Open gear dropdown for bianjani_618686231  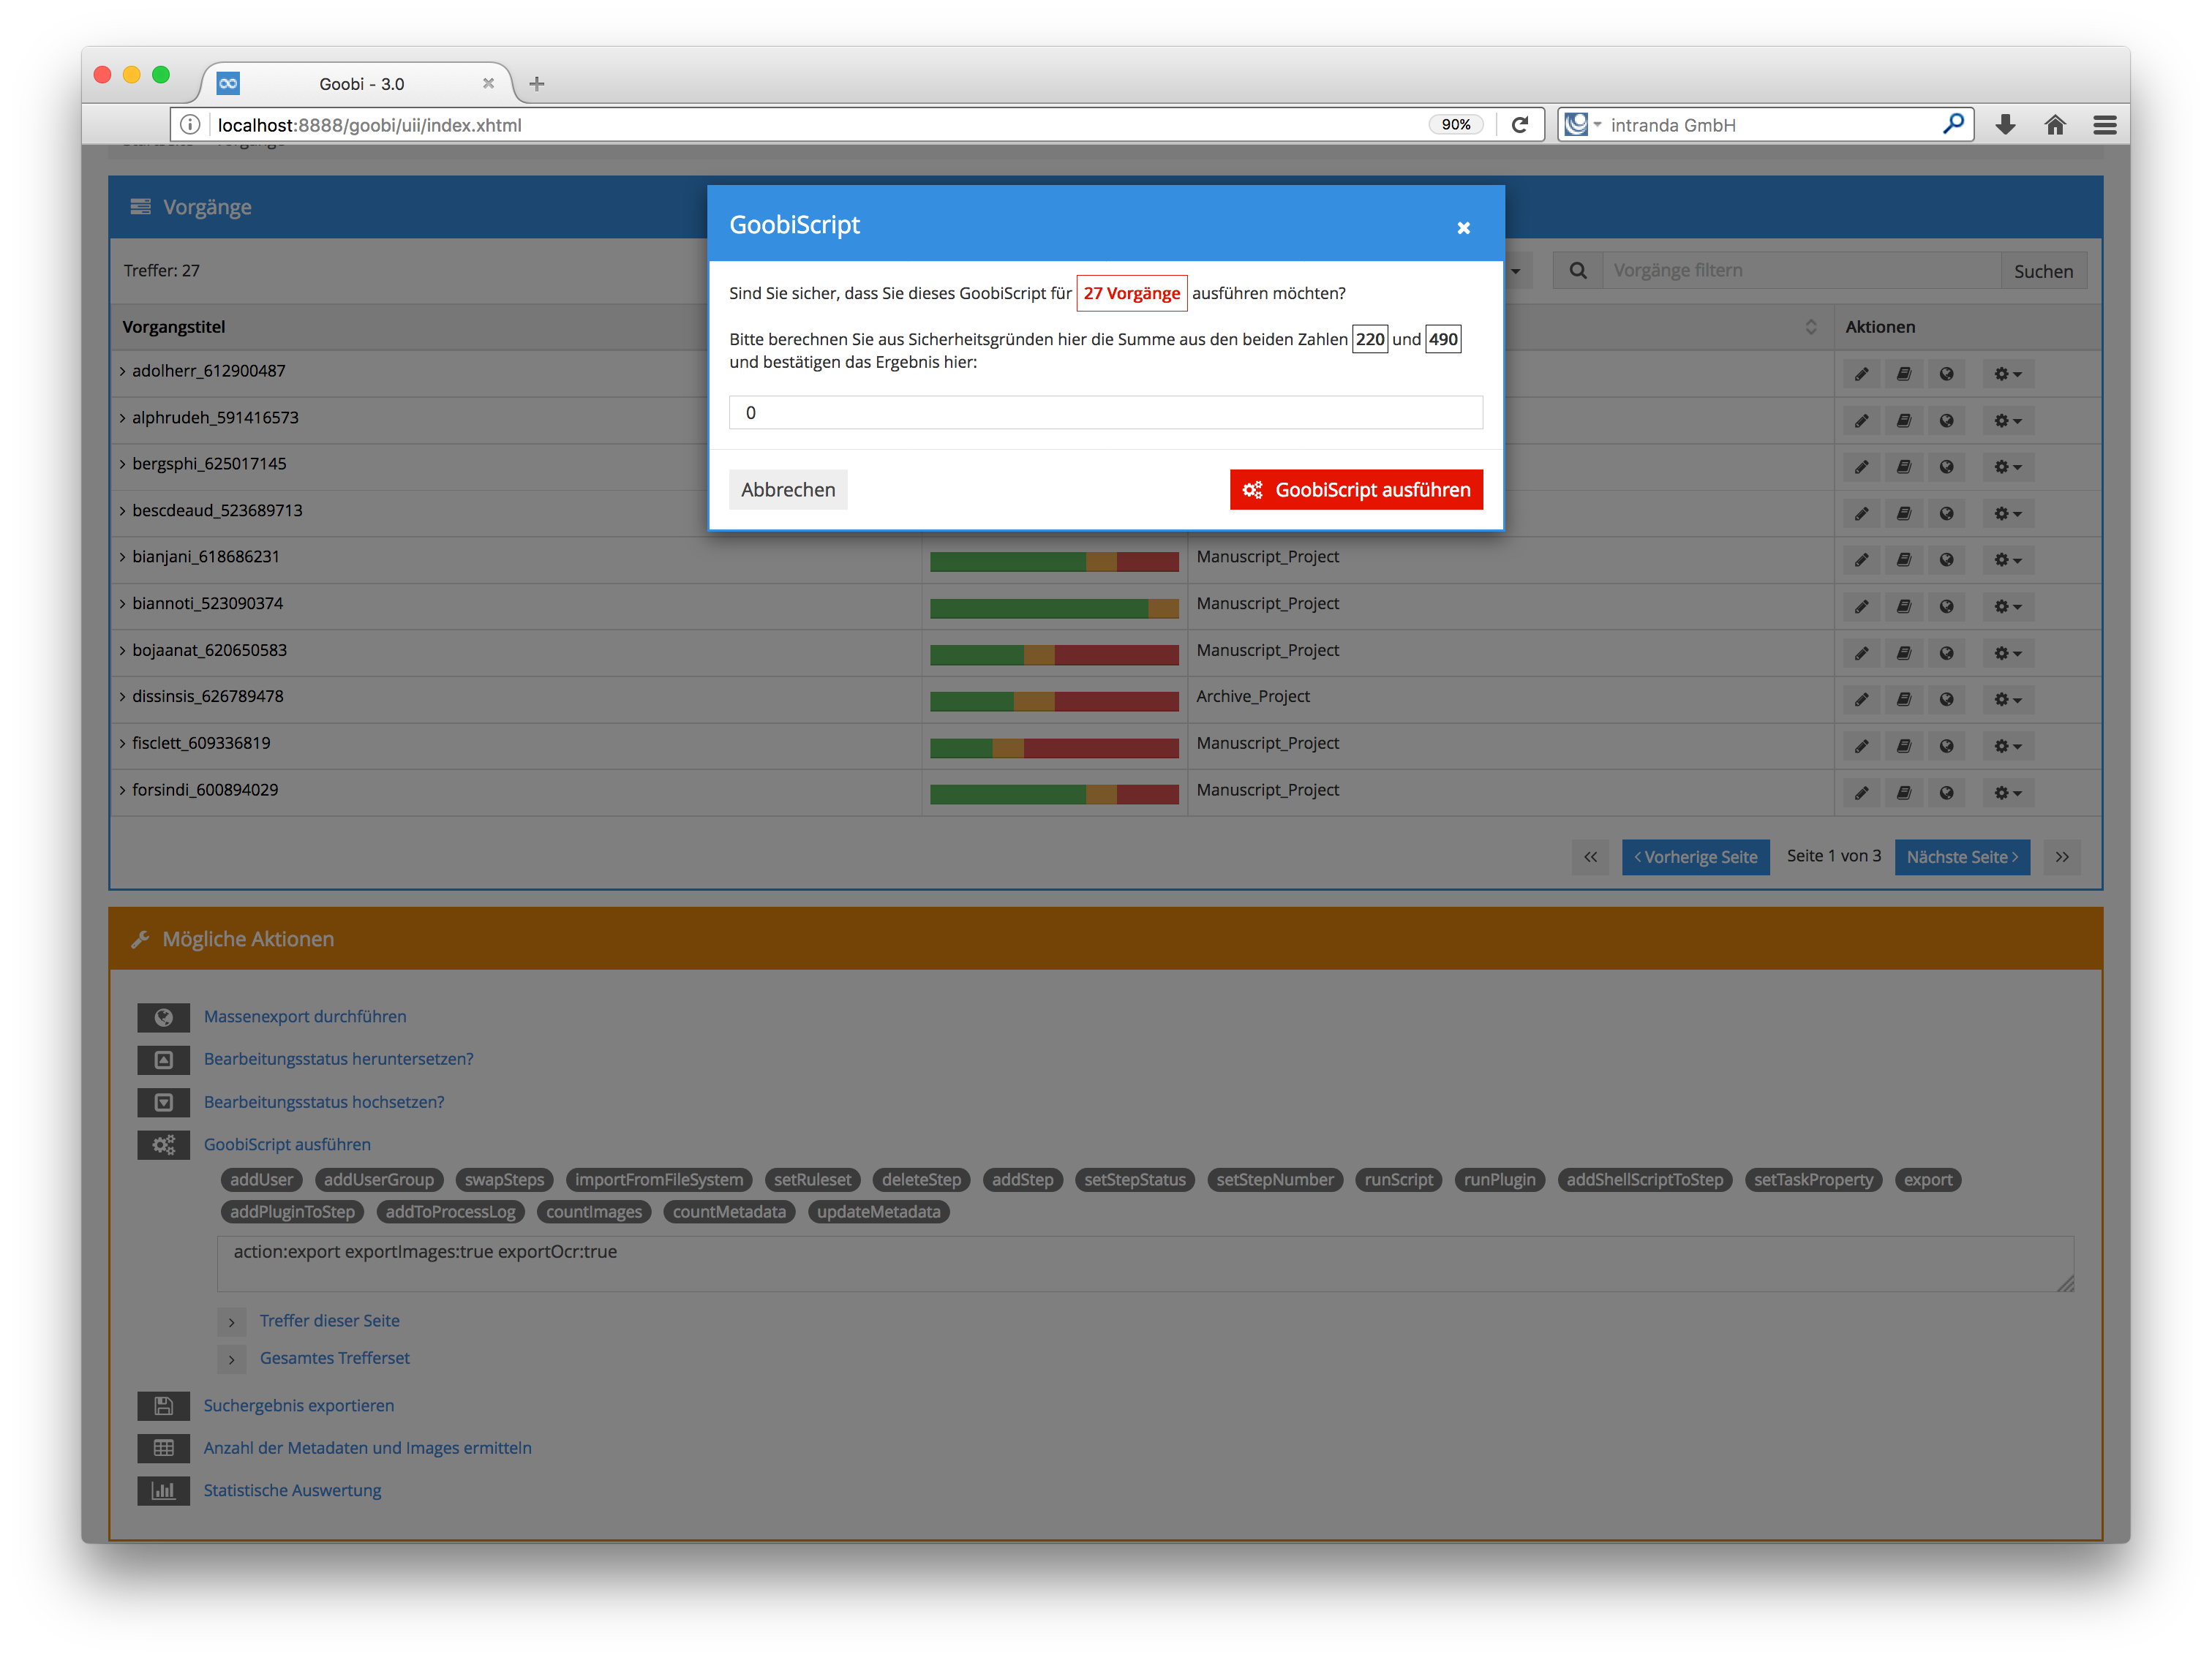(x=2007, y=560)
